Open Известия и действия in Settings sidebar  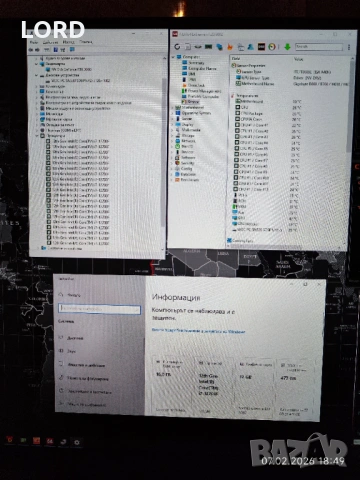pos(86,365)
